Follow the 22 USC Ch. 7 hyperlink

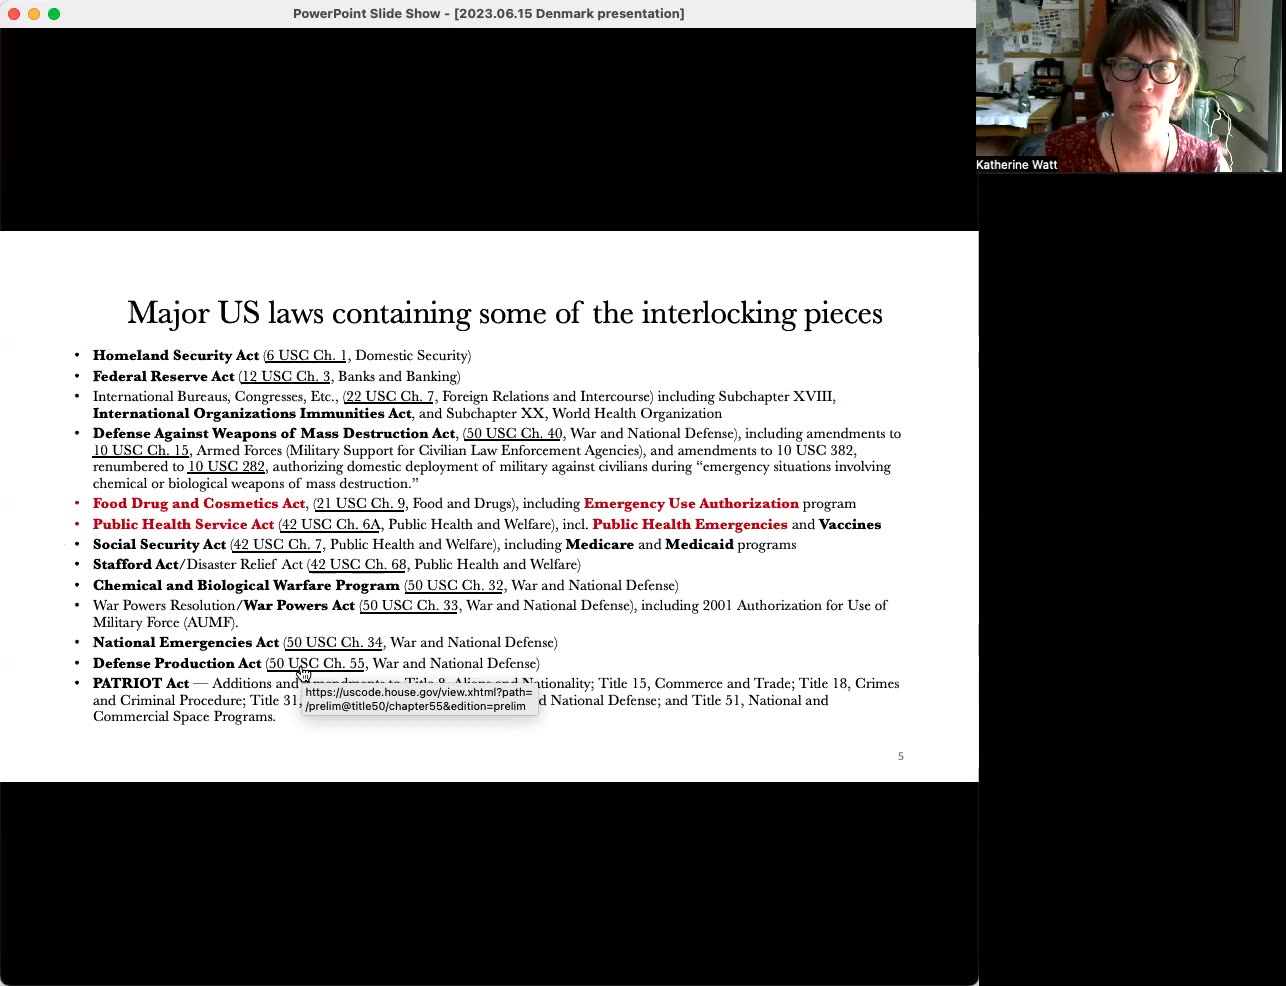coord(390,397)
